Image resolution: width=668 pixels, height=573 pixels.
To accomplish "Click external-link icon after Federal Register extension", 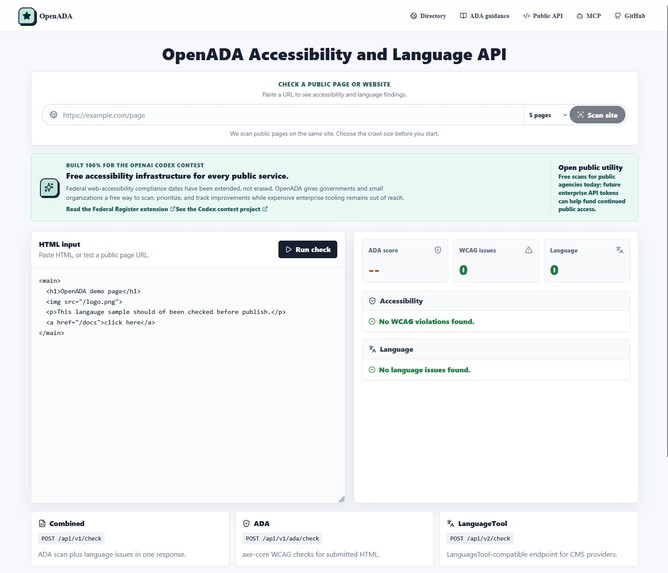I will point(173,209).
